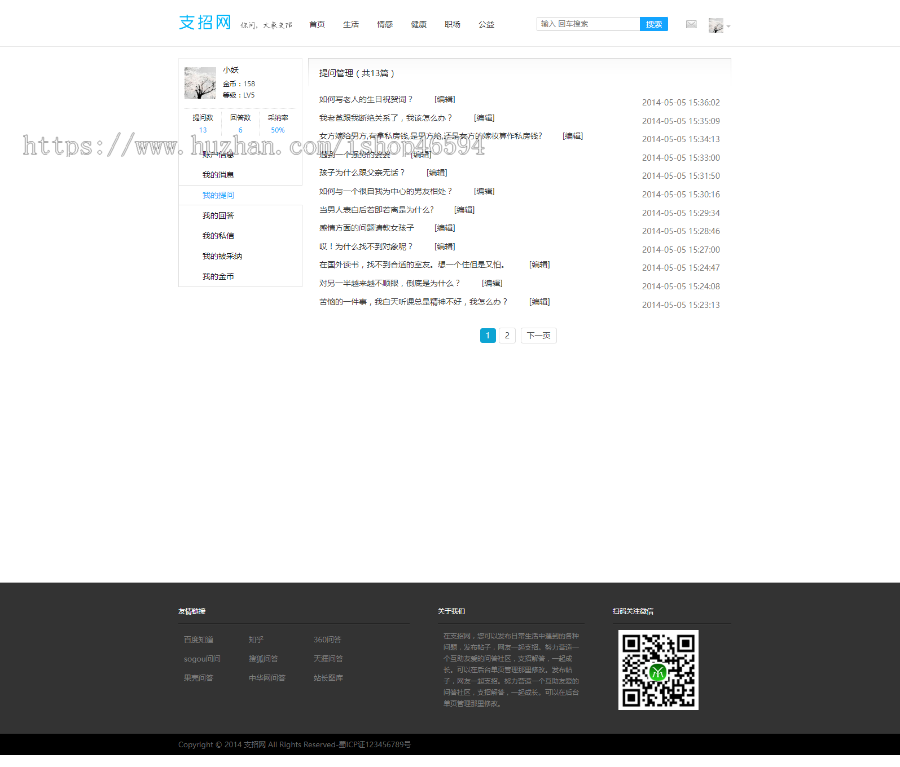Open the question about 自我为中心的男友
The width and height of the screenshot is (900, 767).
[x=385, y=192]
